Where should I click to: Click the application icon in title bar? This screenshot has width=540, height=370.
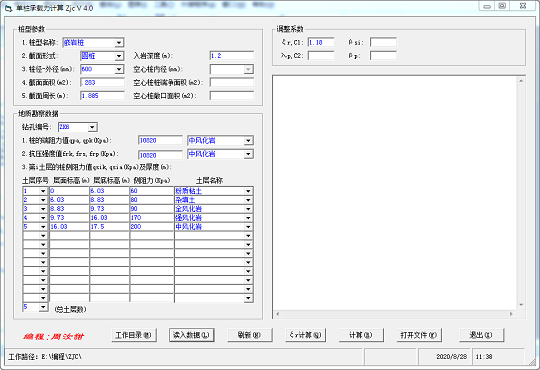[9, 8]
